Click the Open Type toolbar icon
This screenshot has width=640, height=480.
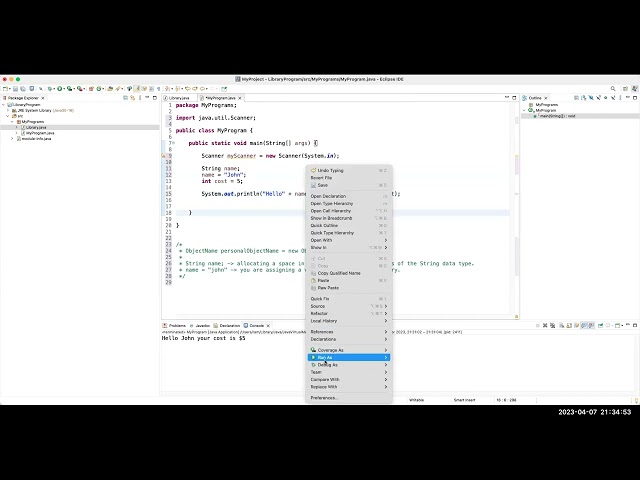click(110, 89)
